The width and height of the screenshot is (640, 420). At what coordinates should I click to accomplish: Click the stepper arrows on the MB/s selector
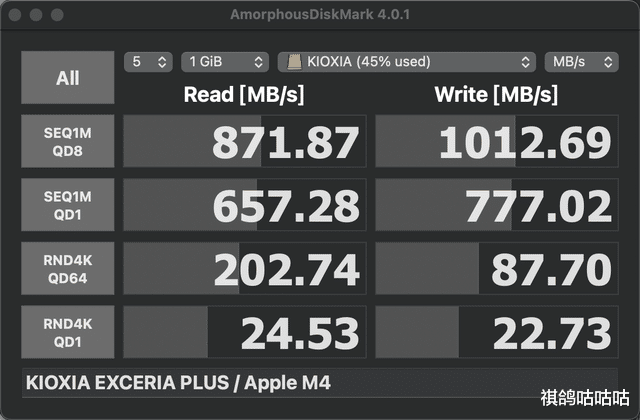click(x=608, y=62)
